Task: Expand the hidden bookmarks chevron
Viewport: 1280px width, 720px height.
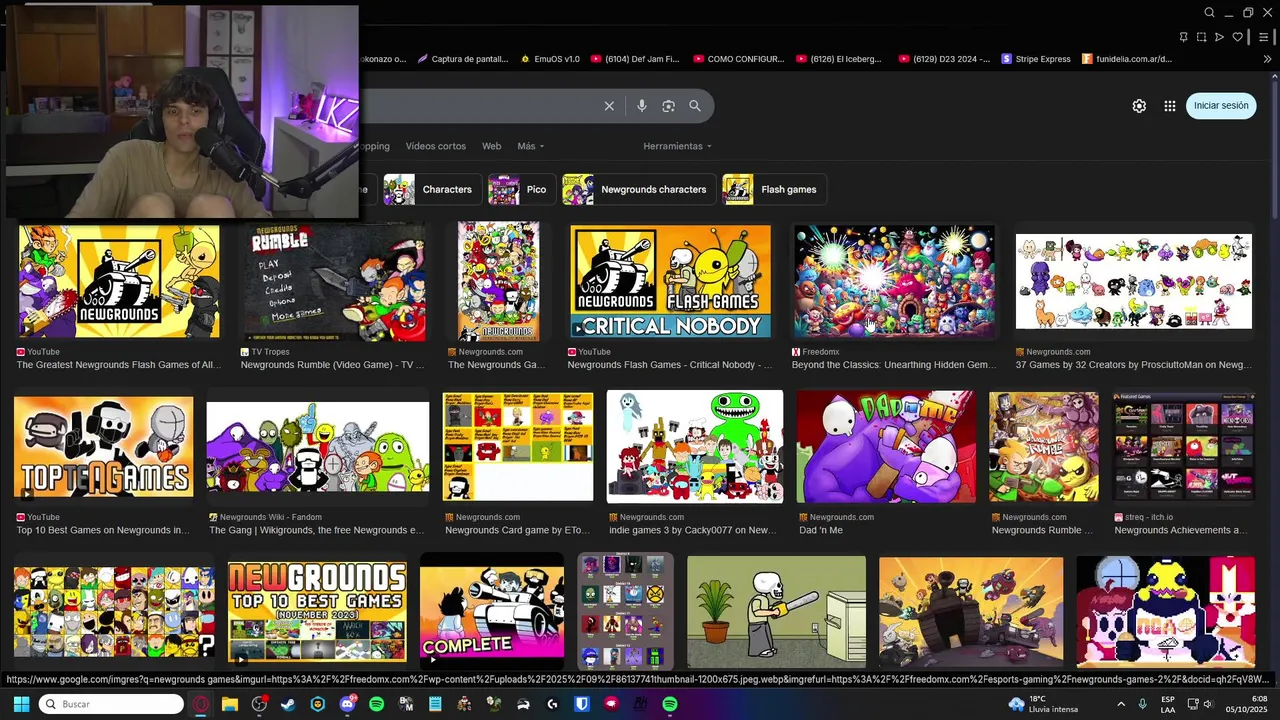Action: 1268,59
